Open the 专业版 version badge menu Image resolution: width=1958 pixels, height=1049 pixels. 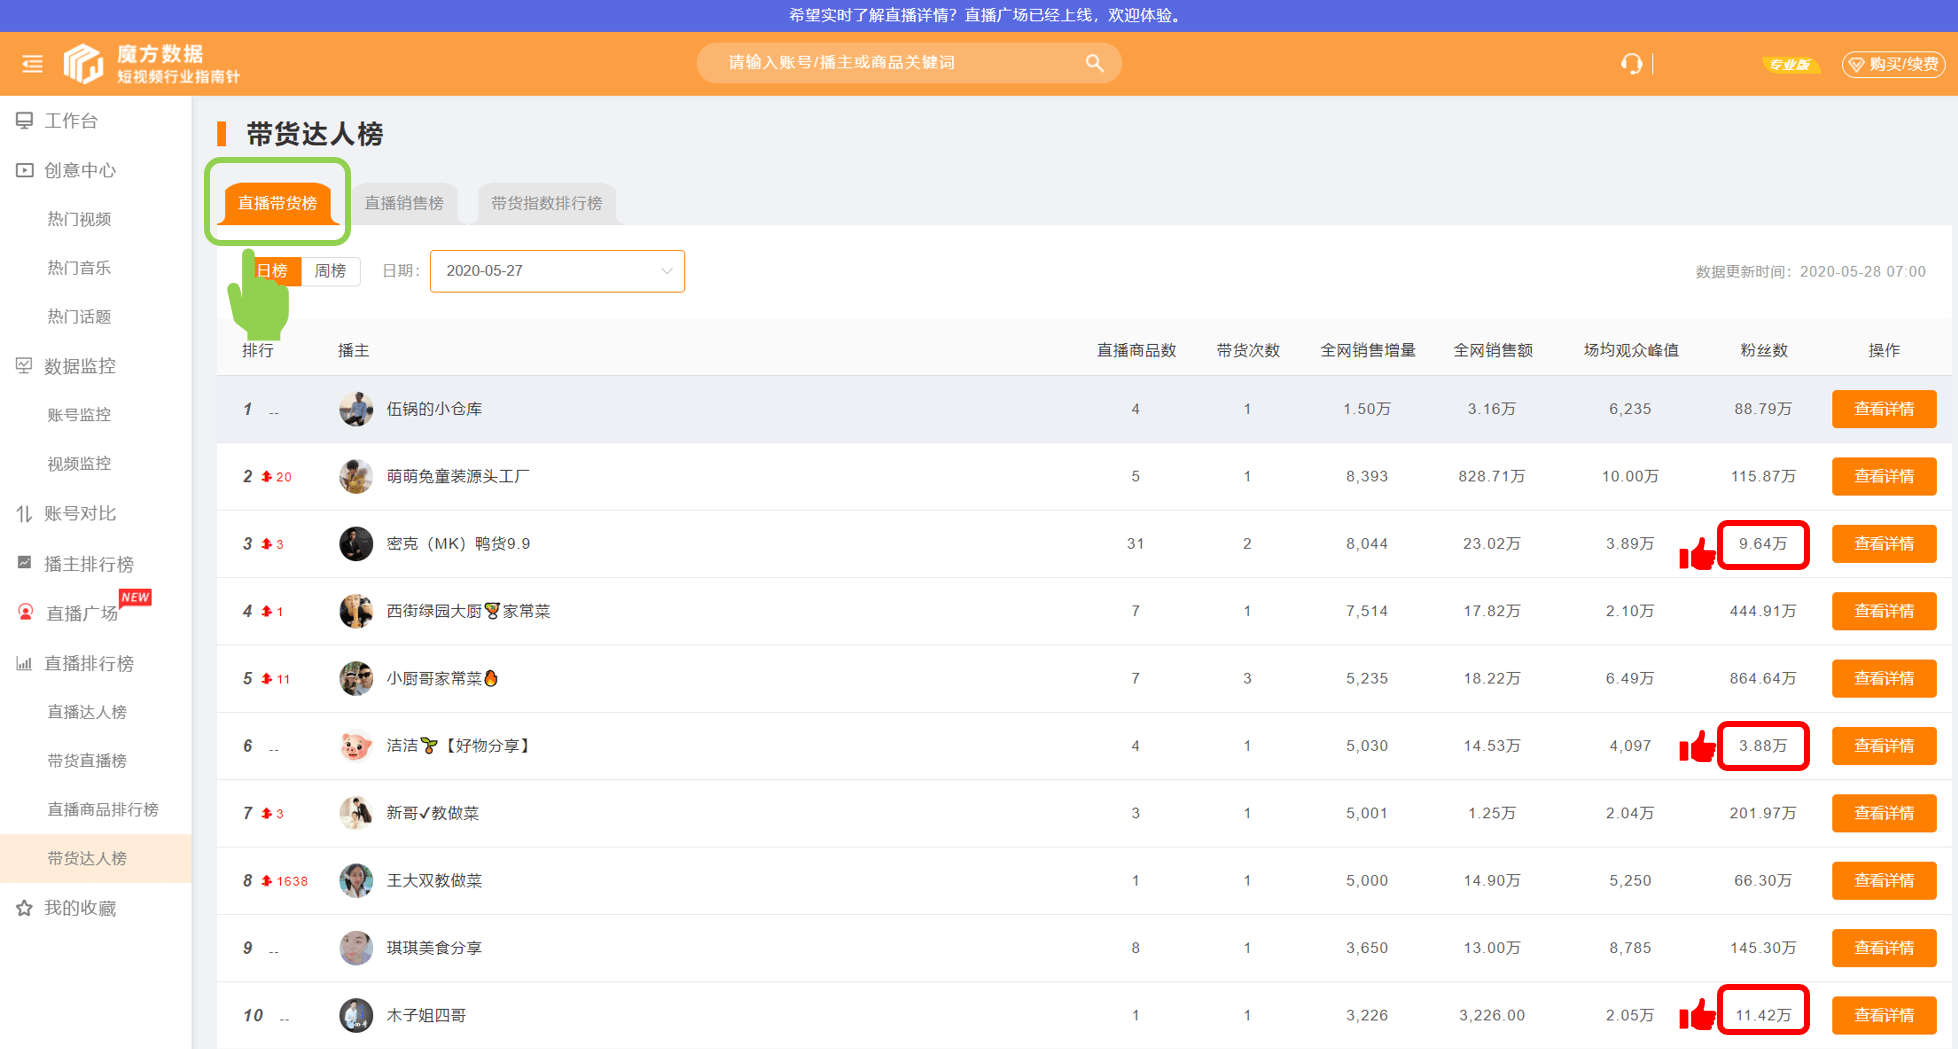tap(1790, 63)
